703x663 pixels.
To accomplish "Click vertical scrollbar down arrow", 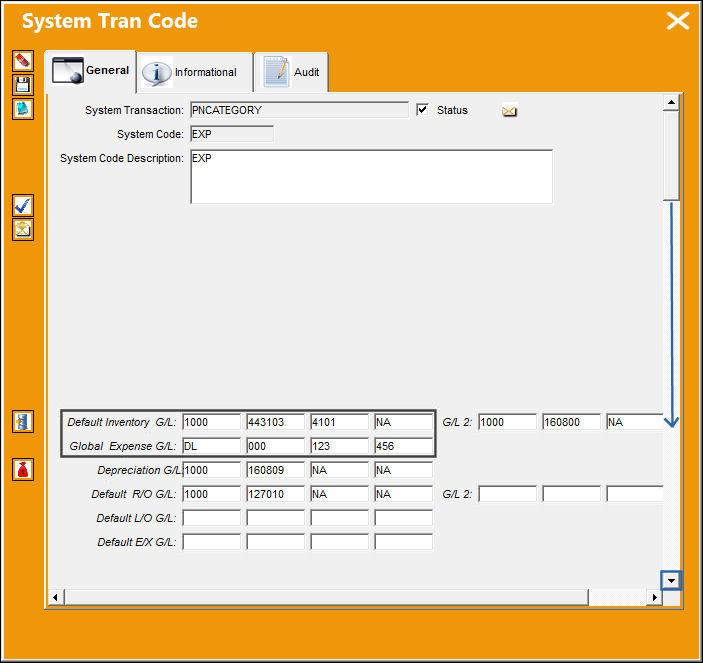I will click(x=671, y=581).
